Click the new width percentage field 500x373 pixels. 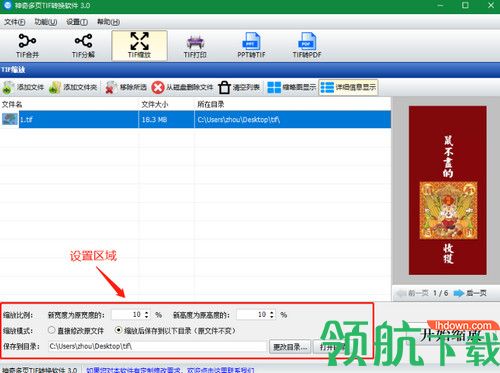[x=127, y=315]
